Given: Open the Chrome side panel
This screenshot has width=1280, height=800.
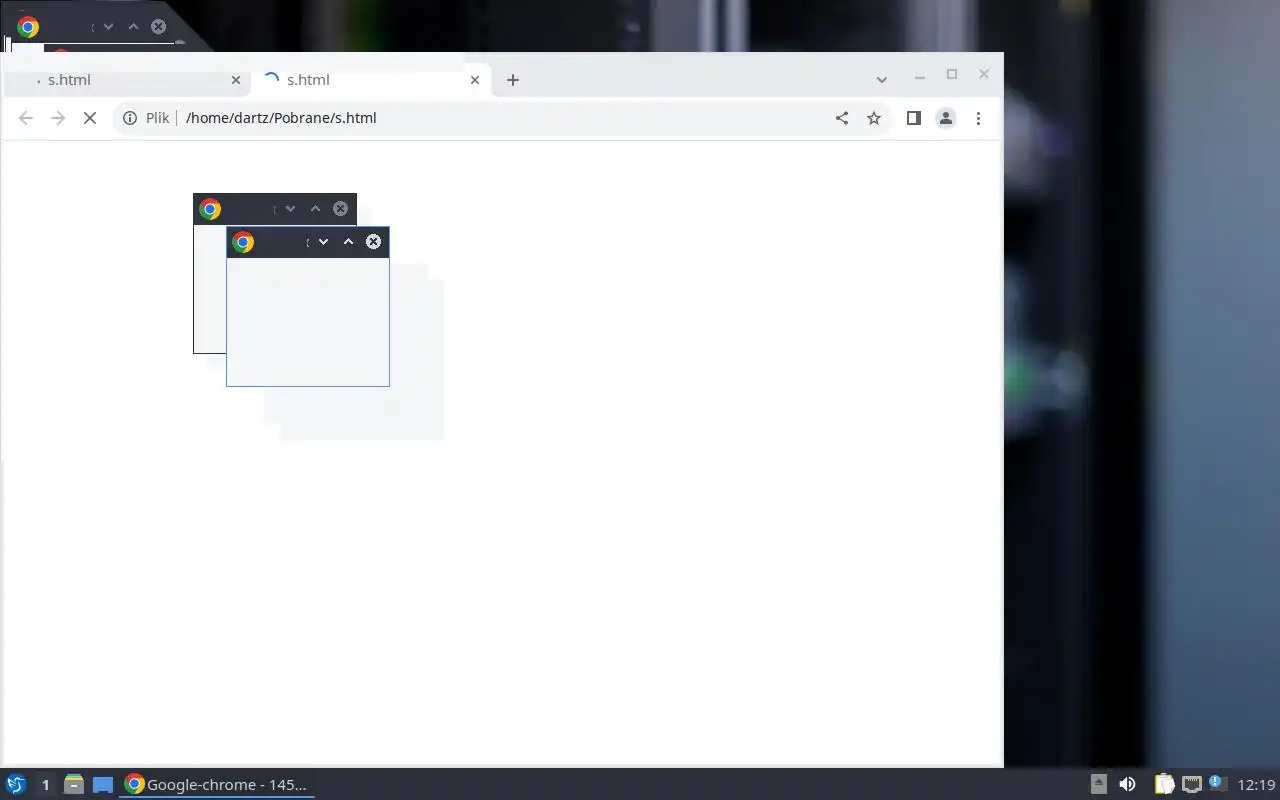Looking at the screenshot, I should click(x=913, y=118).
